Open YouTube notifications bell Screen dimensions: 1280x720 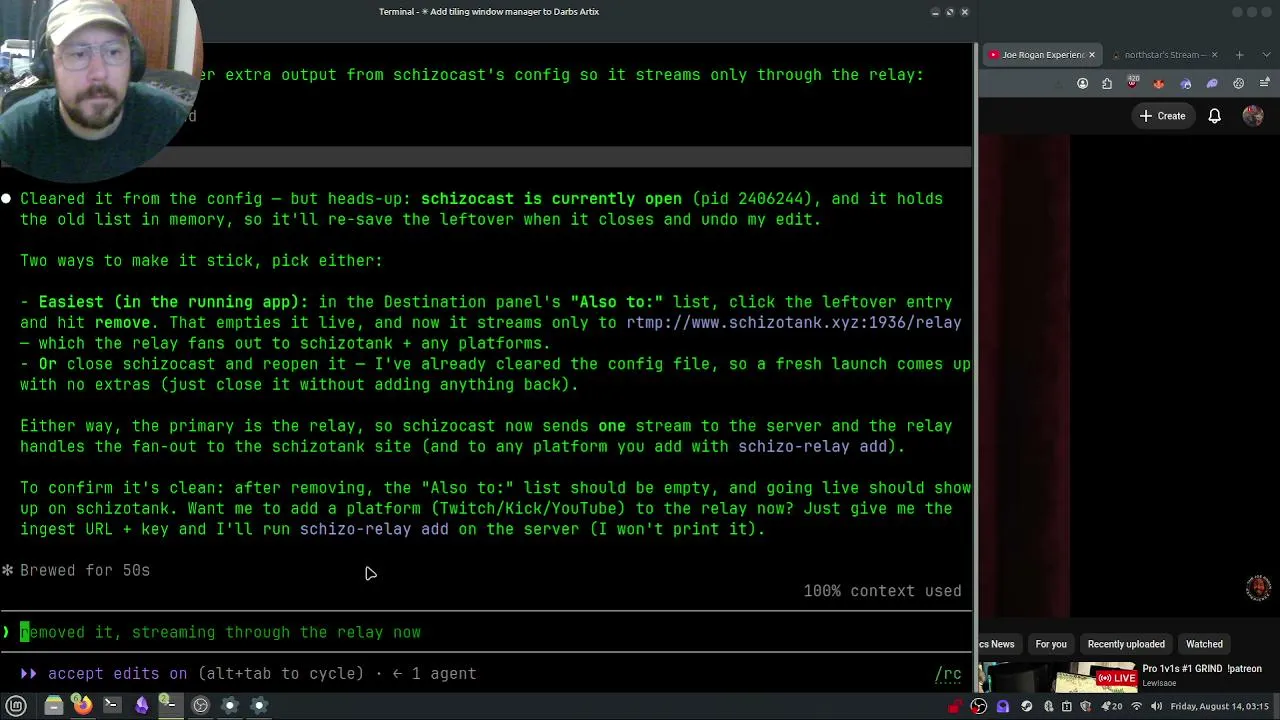(x=1214, y=116)
